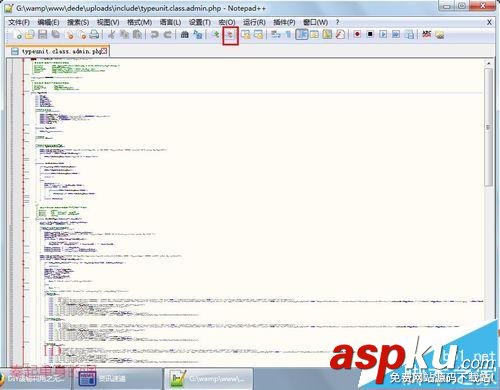Play back the recorded macro

[383, 34]
